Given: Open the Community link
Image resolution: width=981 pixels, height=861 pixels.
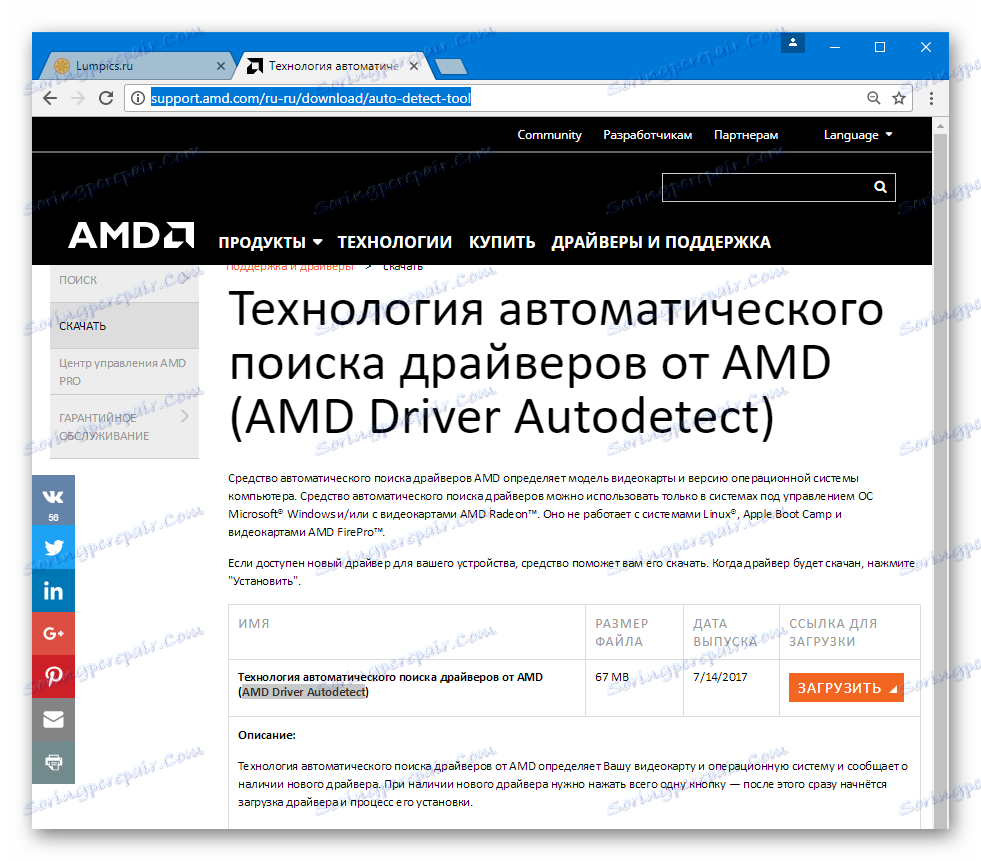Looking at the screenshot, I should click(x=549, y=135).
